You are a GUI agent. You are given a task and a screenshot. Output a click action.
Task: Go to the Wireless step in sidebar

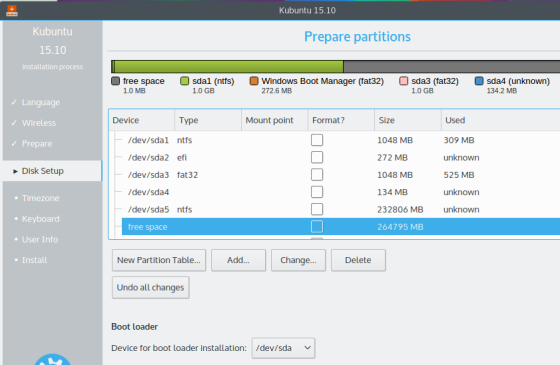[39, 123]
